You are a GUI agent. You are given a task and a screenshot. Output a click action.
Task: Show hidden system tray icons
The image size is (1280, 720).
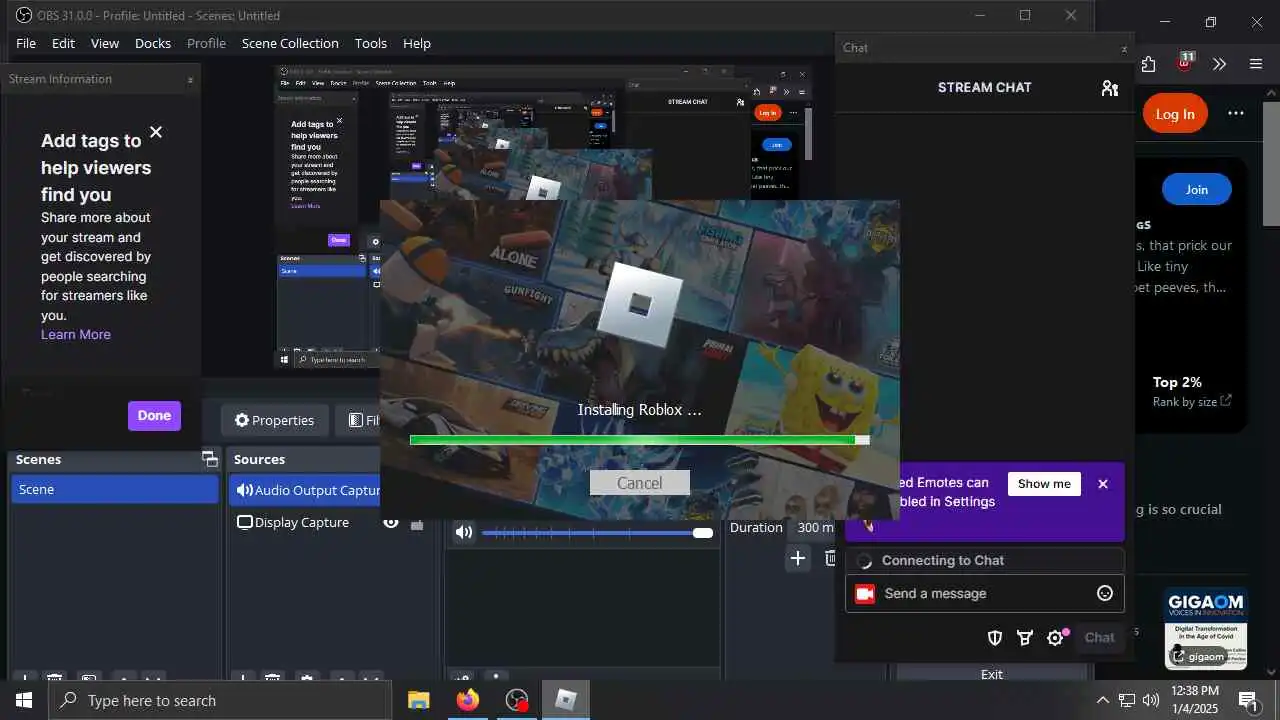click(1102, 700)
